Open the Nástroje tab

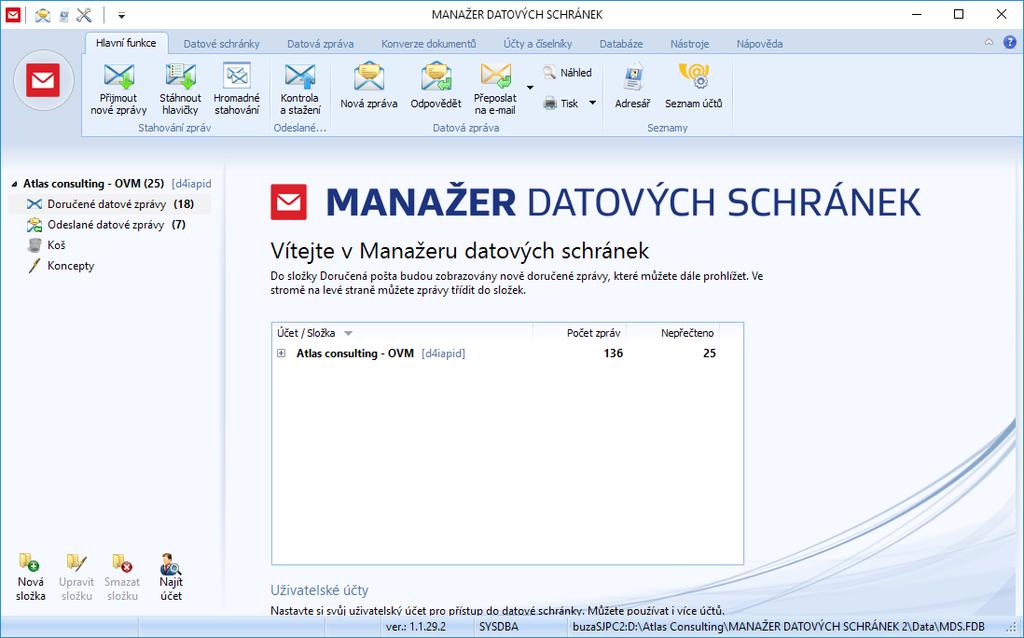tap(690, 44)
